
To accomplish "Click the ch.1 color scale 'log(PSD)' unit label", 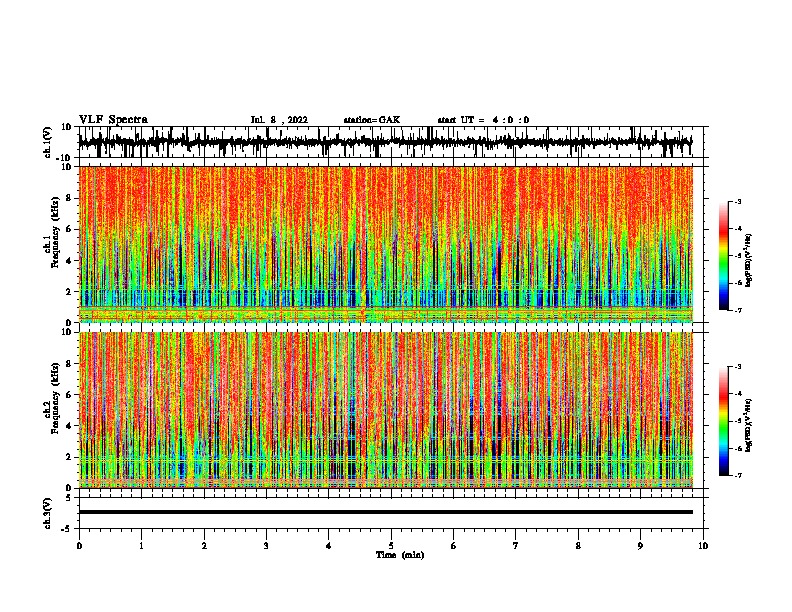I will (748, 260).
